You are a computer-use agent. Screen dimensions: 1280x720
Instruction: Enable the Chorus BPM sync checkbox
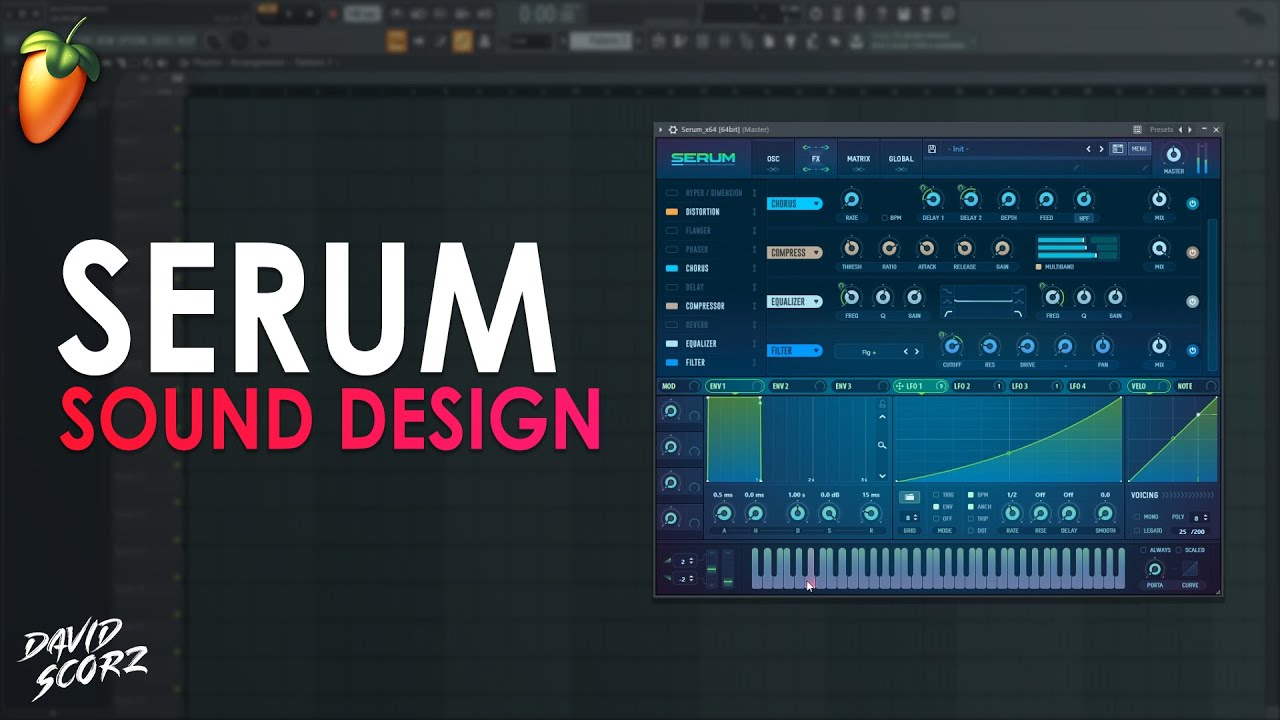[x=884, y=217]
